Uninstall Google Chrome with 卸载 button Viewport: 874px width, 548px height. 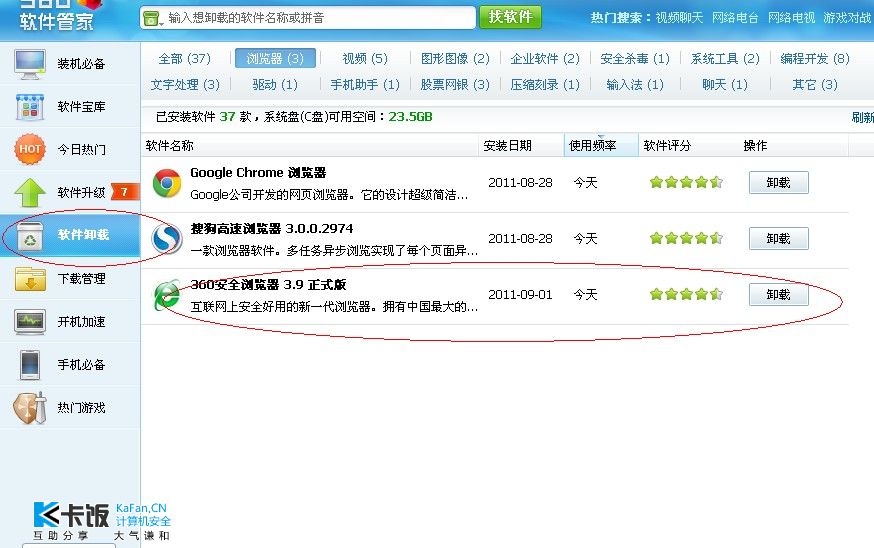(x=779, y=182)
